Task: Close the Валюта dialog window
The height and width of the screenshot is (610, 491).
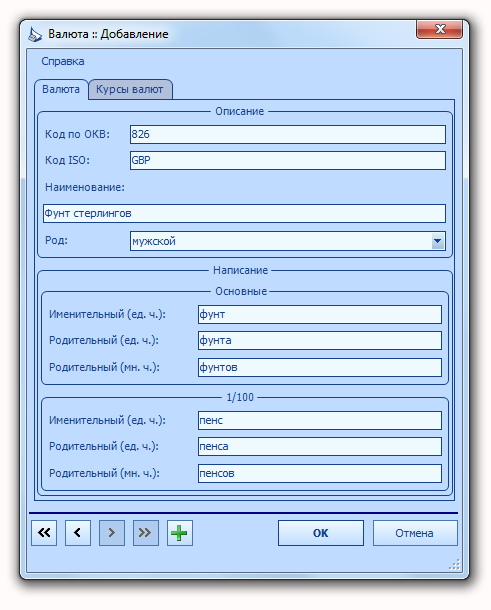Action: 439,29
